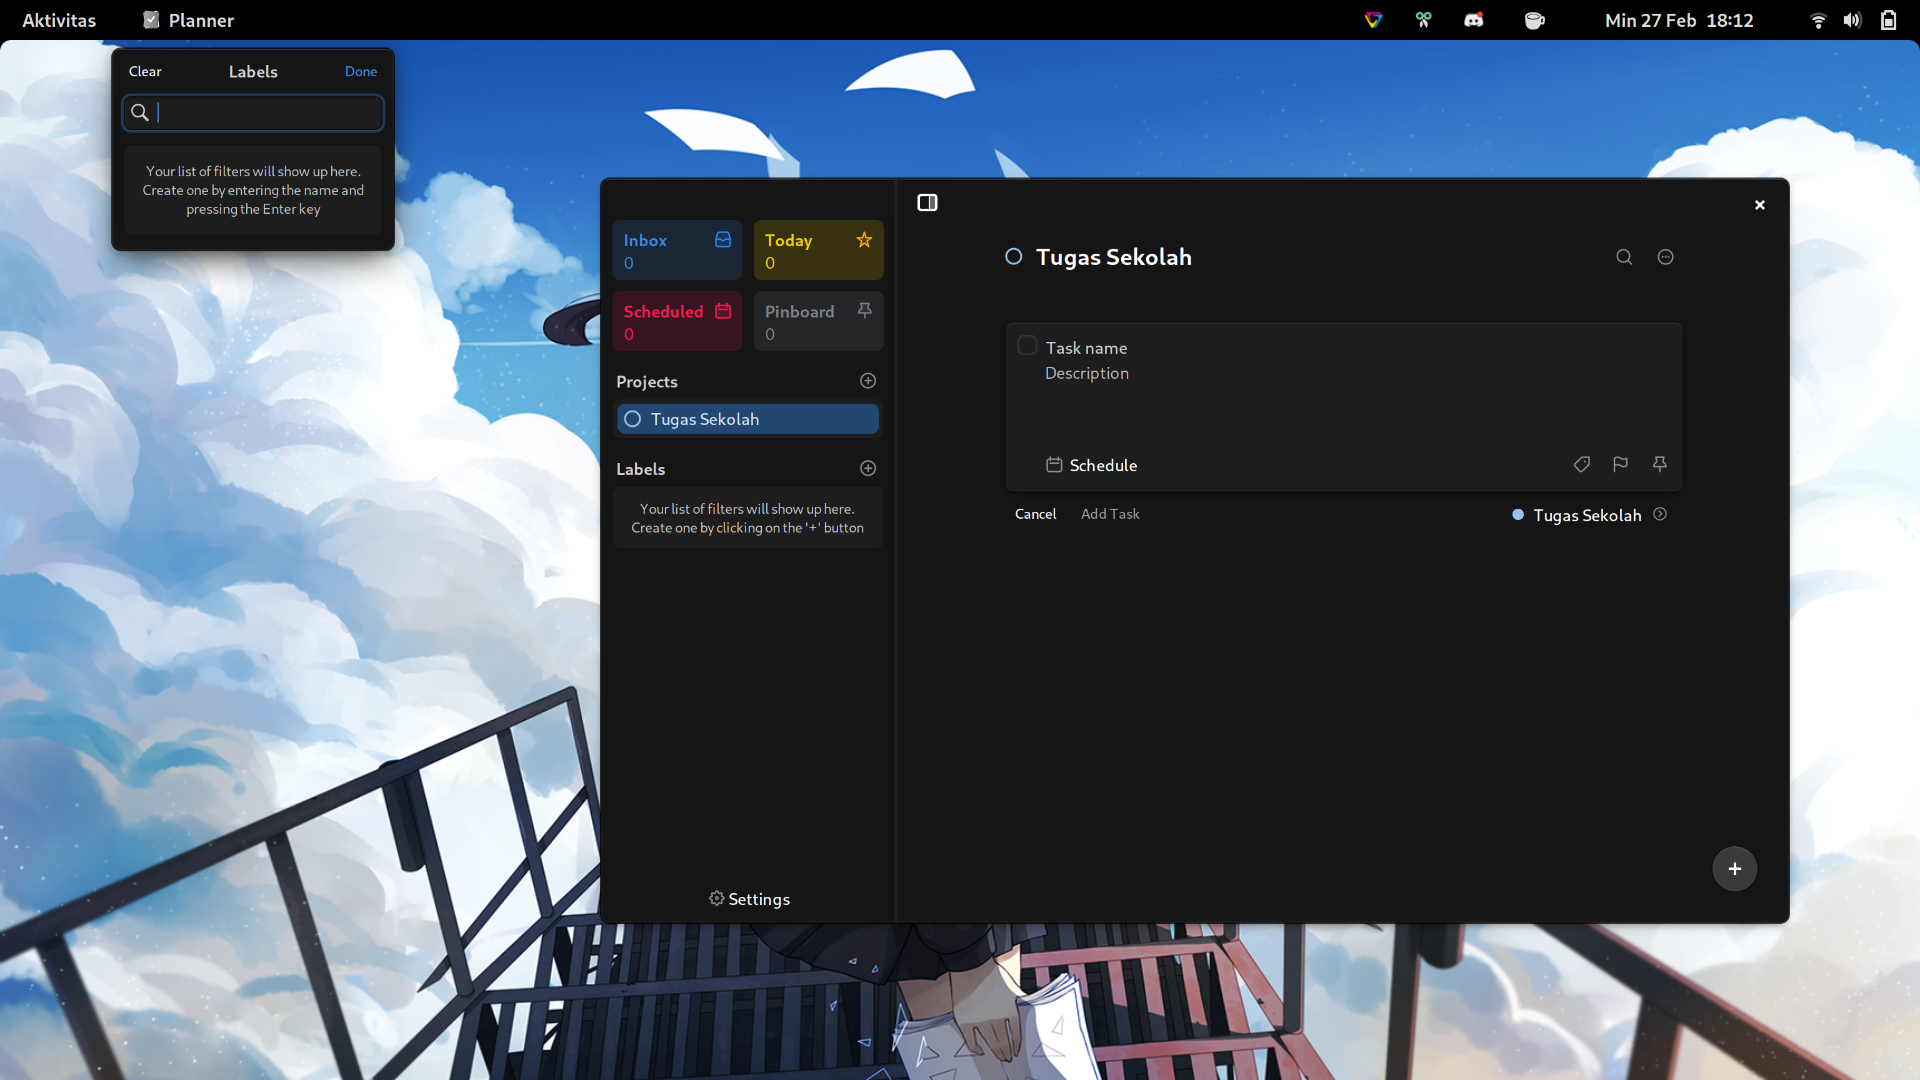
Task: Toggle the task circle next to Tugas Sekolah heading
Action: point(1013,257)
